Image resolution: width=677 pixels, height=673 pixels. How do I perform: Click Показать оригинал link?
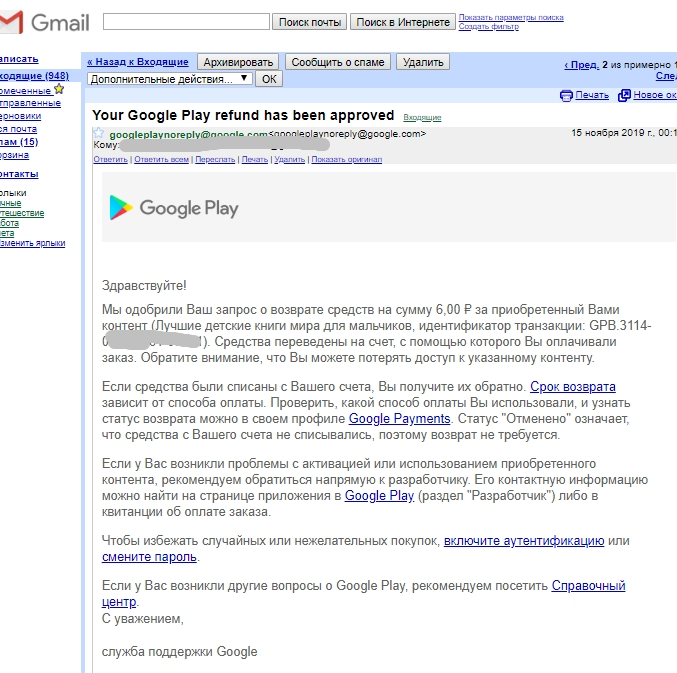[x=347, y=159]
